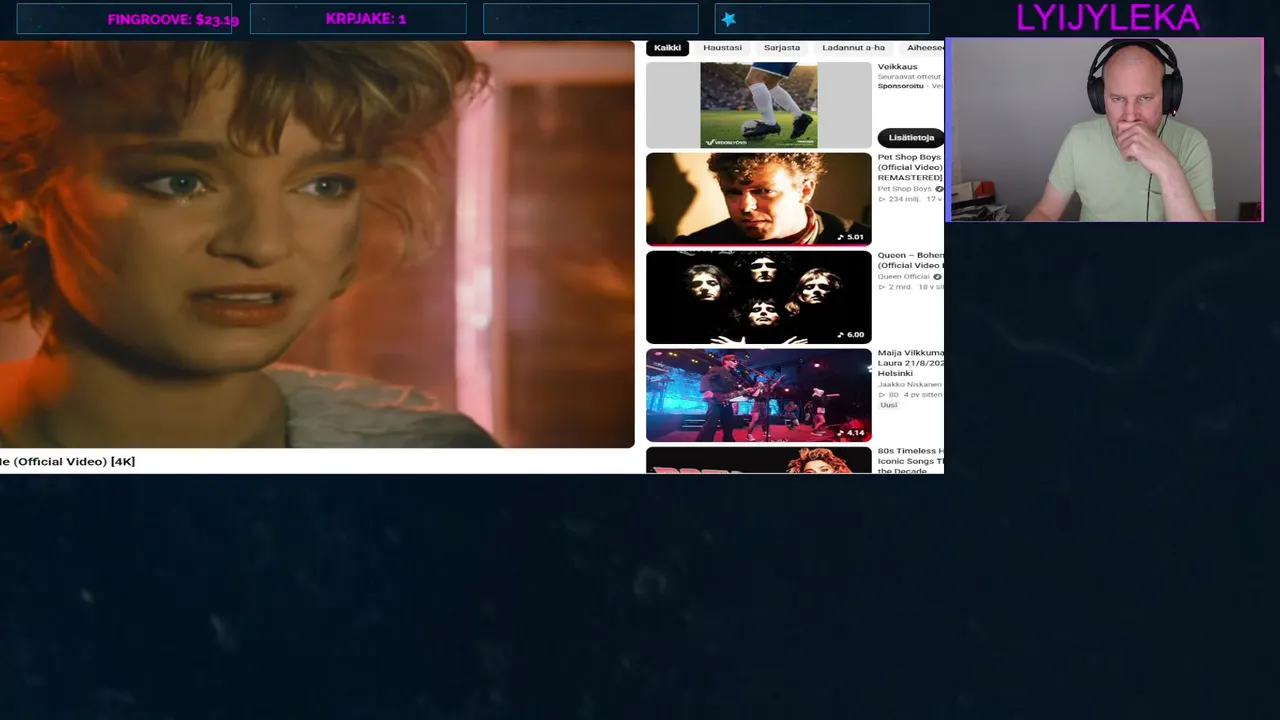Click the Queen – Bohemian video title

[x=910, y=260]
